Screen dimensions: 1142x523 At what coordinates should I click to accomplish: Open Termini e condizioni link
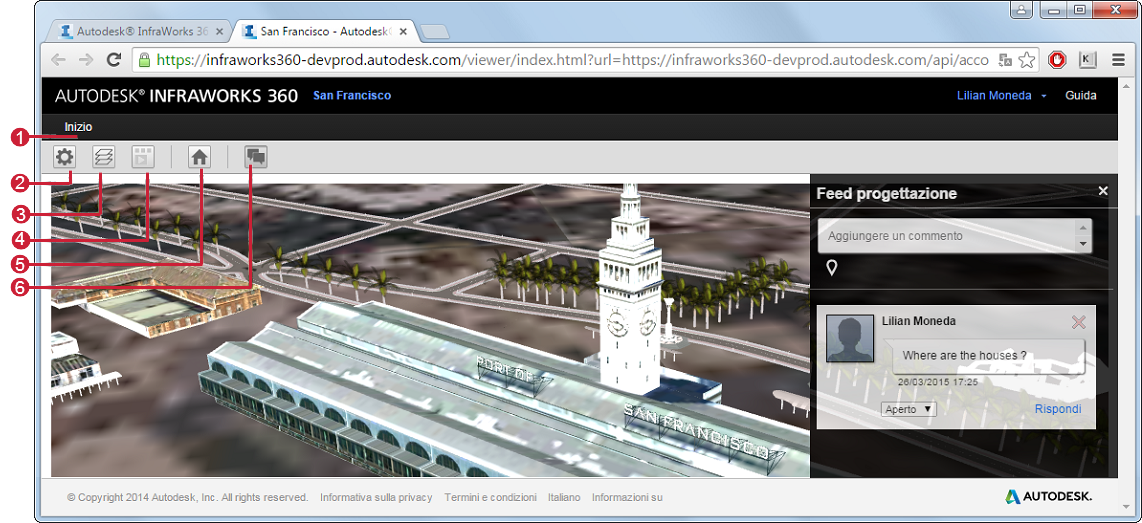click(490, 498)
